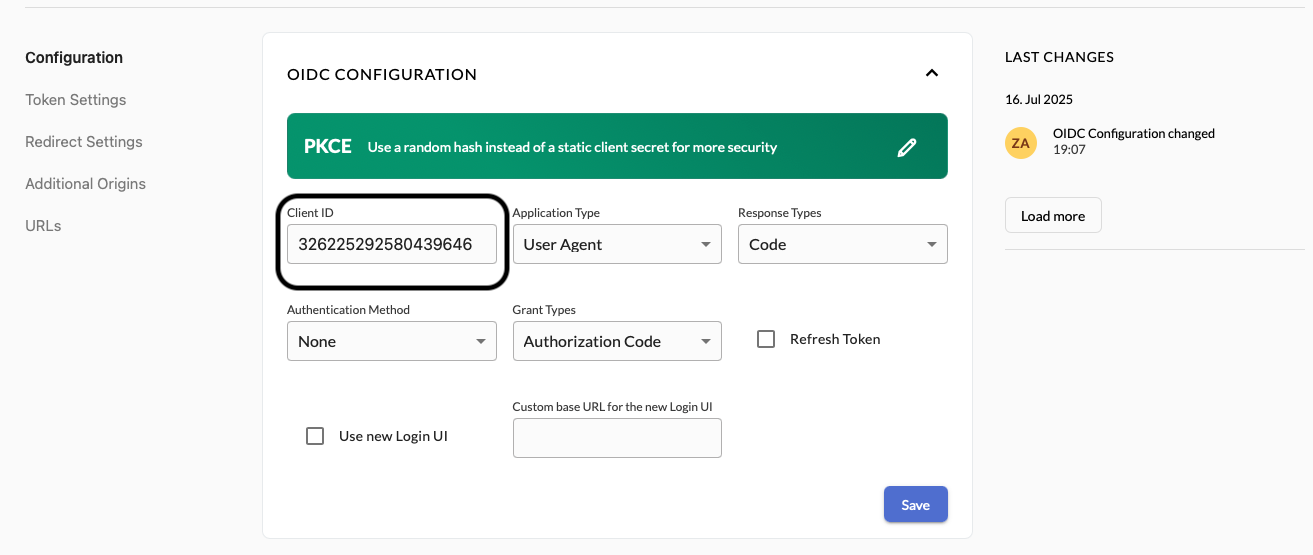This screenshot has width=1313, height=555.
Task: Select the Configuration sidebar item
Action: 74,58
